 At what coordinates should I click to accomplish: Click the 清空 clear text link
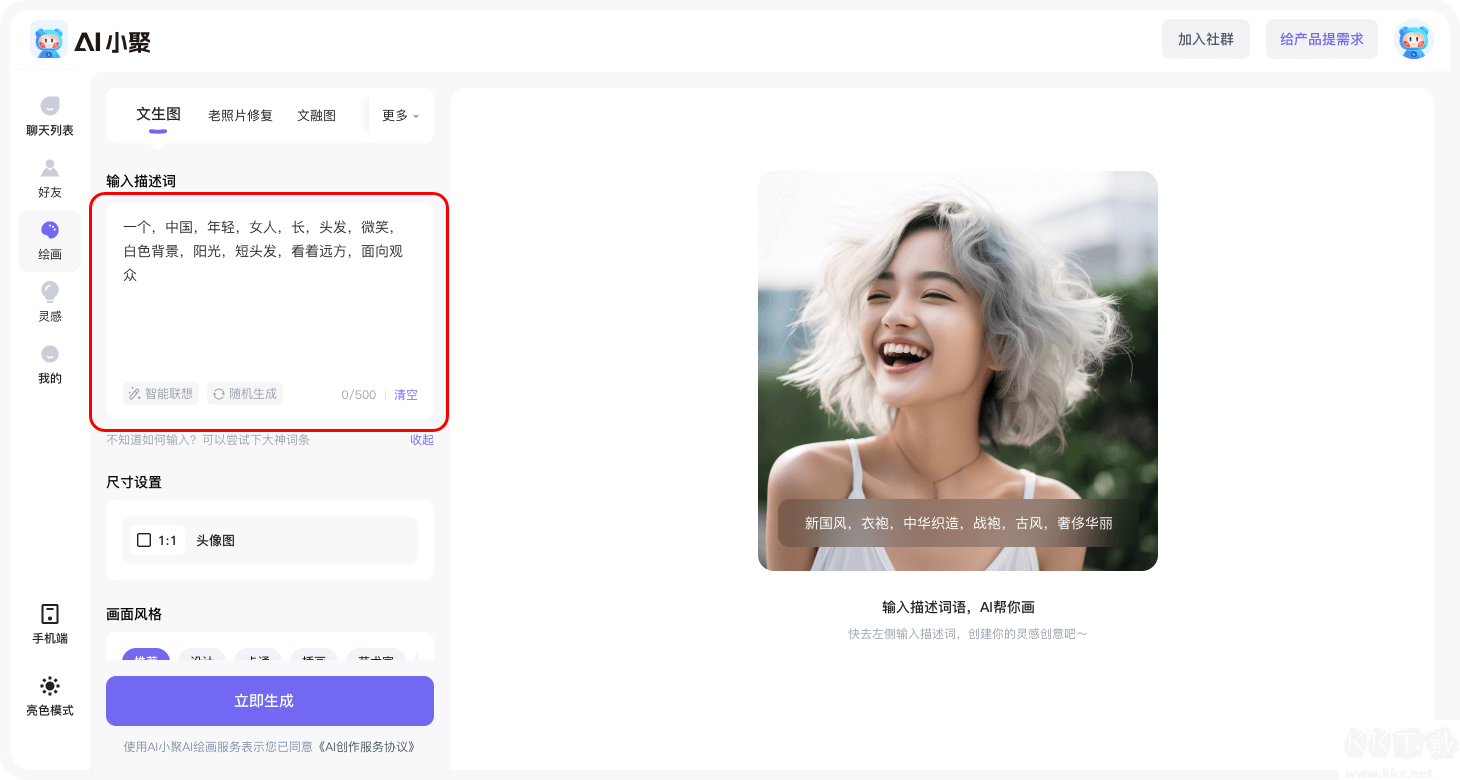click(406, 394)
